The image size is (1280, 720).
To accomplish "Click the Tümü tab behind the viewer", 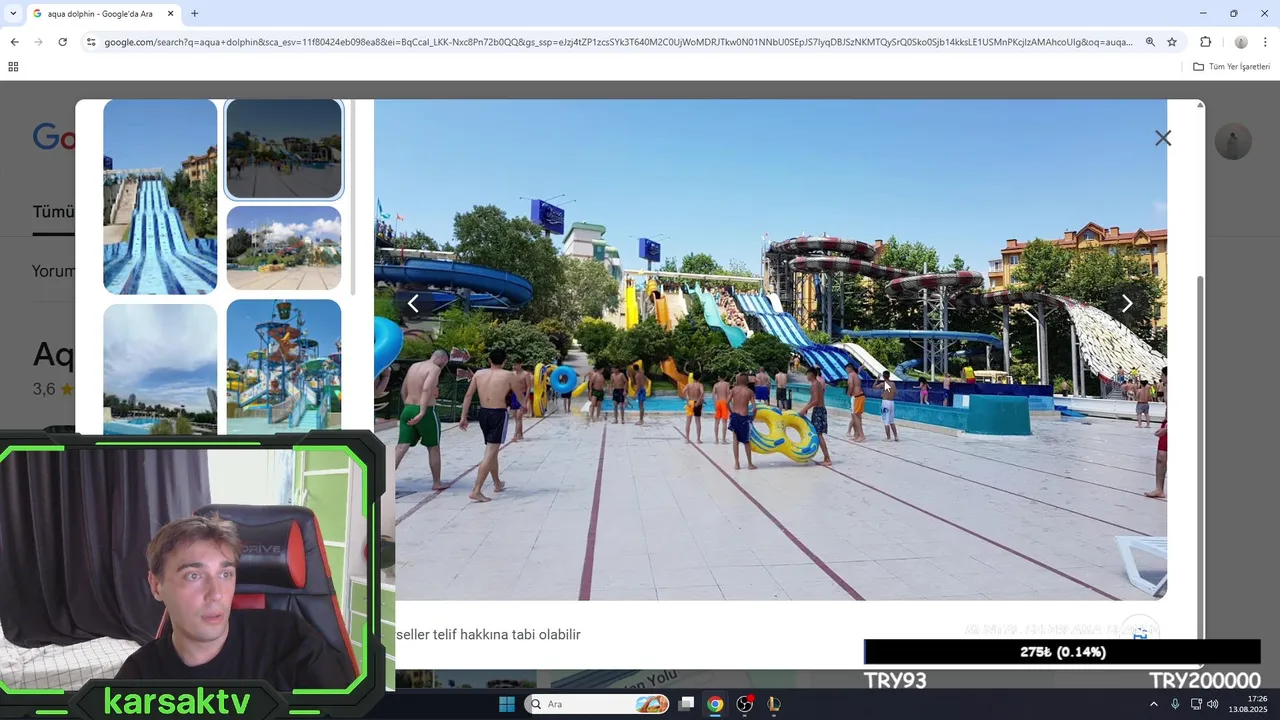I will [53, 212].
